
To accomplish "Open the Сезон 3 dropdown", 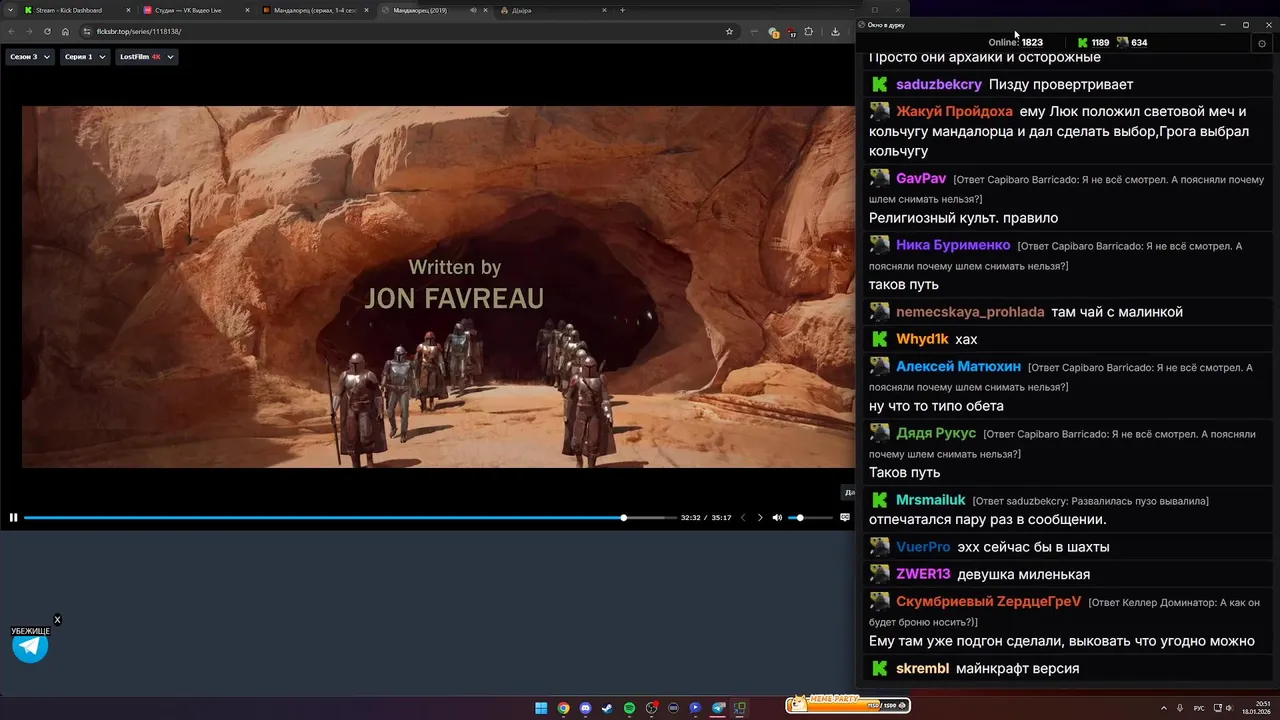I will pos(30,57).
